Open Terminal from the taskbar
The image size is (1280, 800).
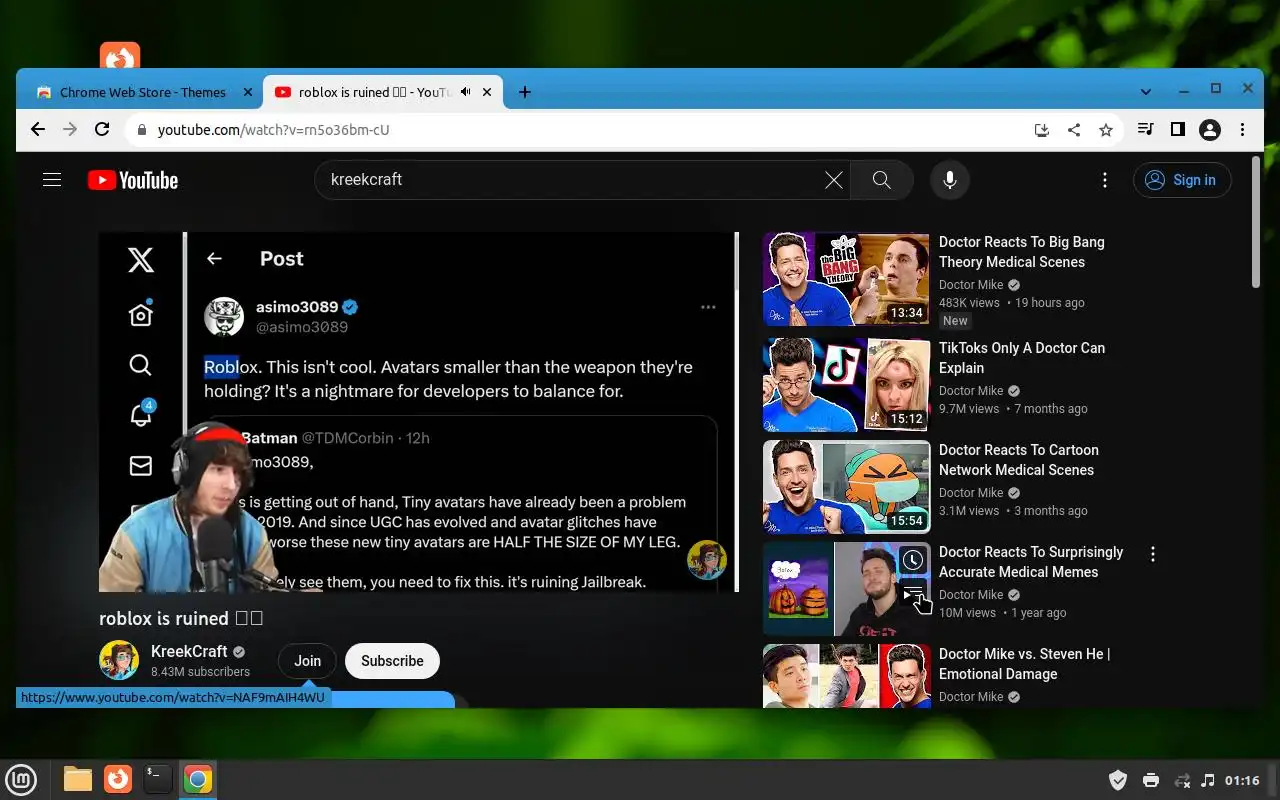pyautogui.click(x=157, y=779)
